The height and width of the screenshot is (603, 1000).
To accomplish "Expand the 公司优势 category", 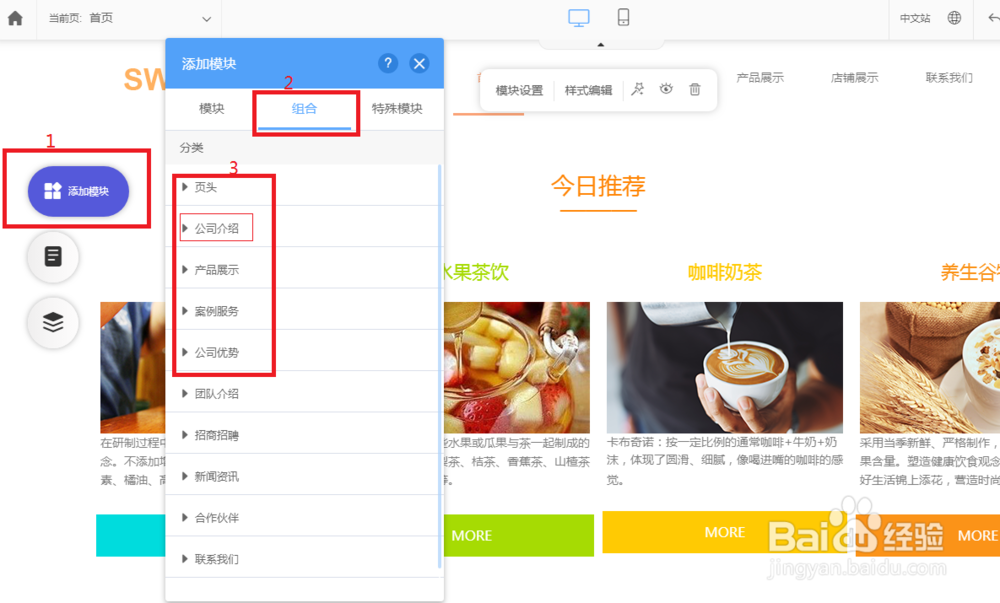I will 302,352.
